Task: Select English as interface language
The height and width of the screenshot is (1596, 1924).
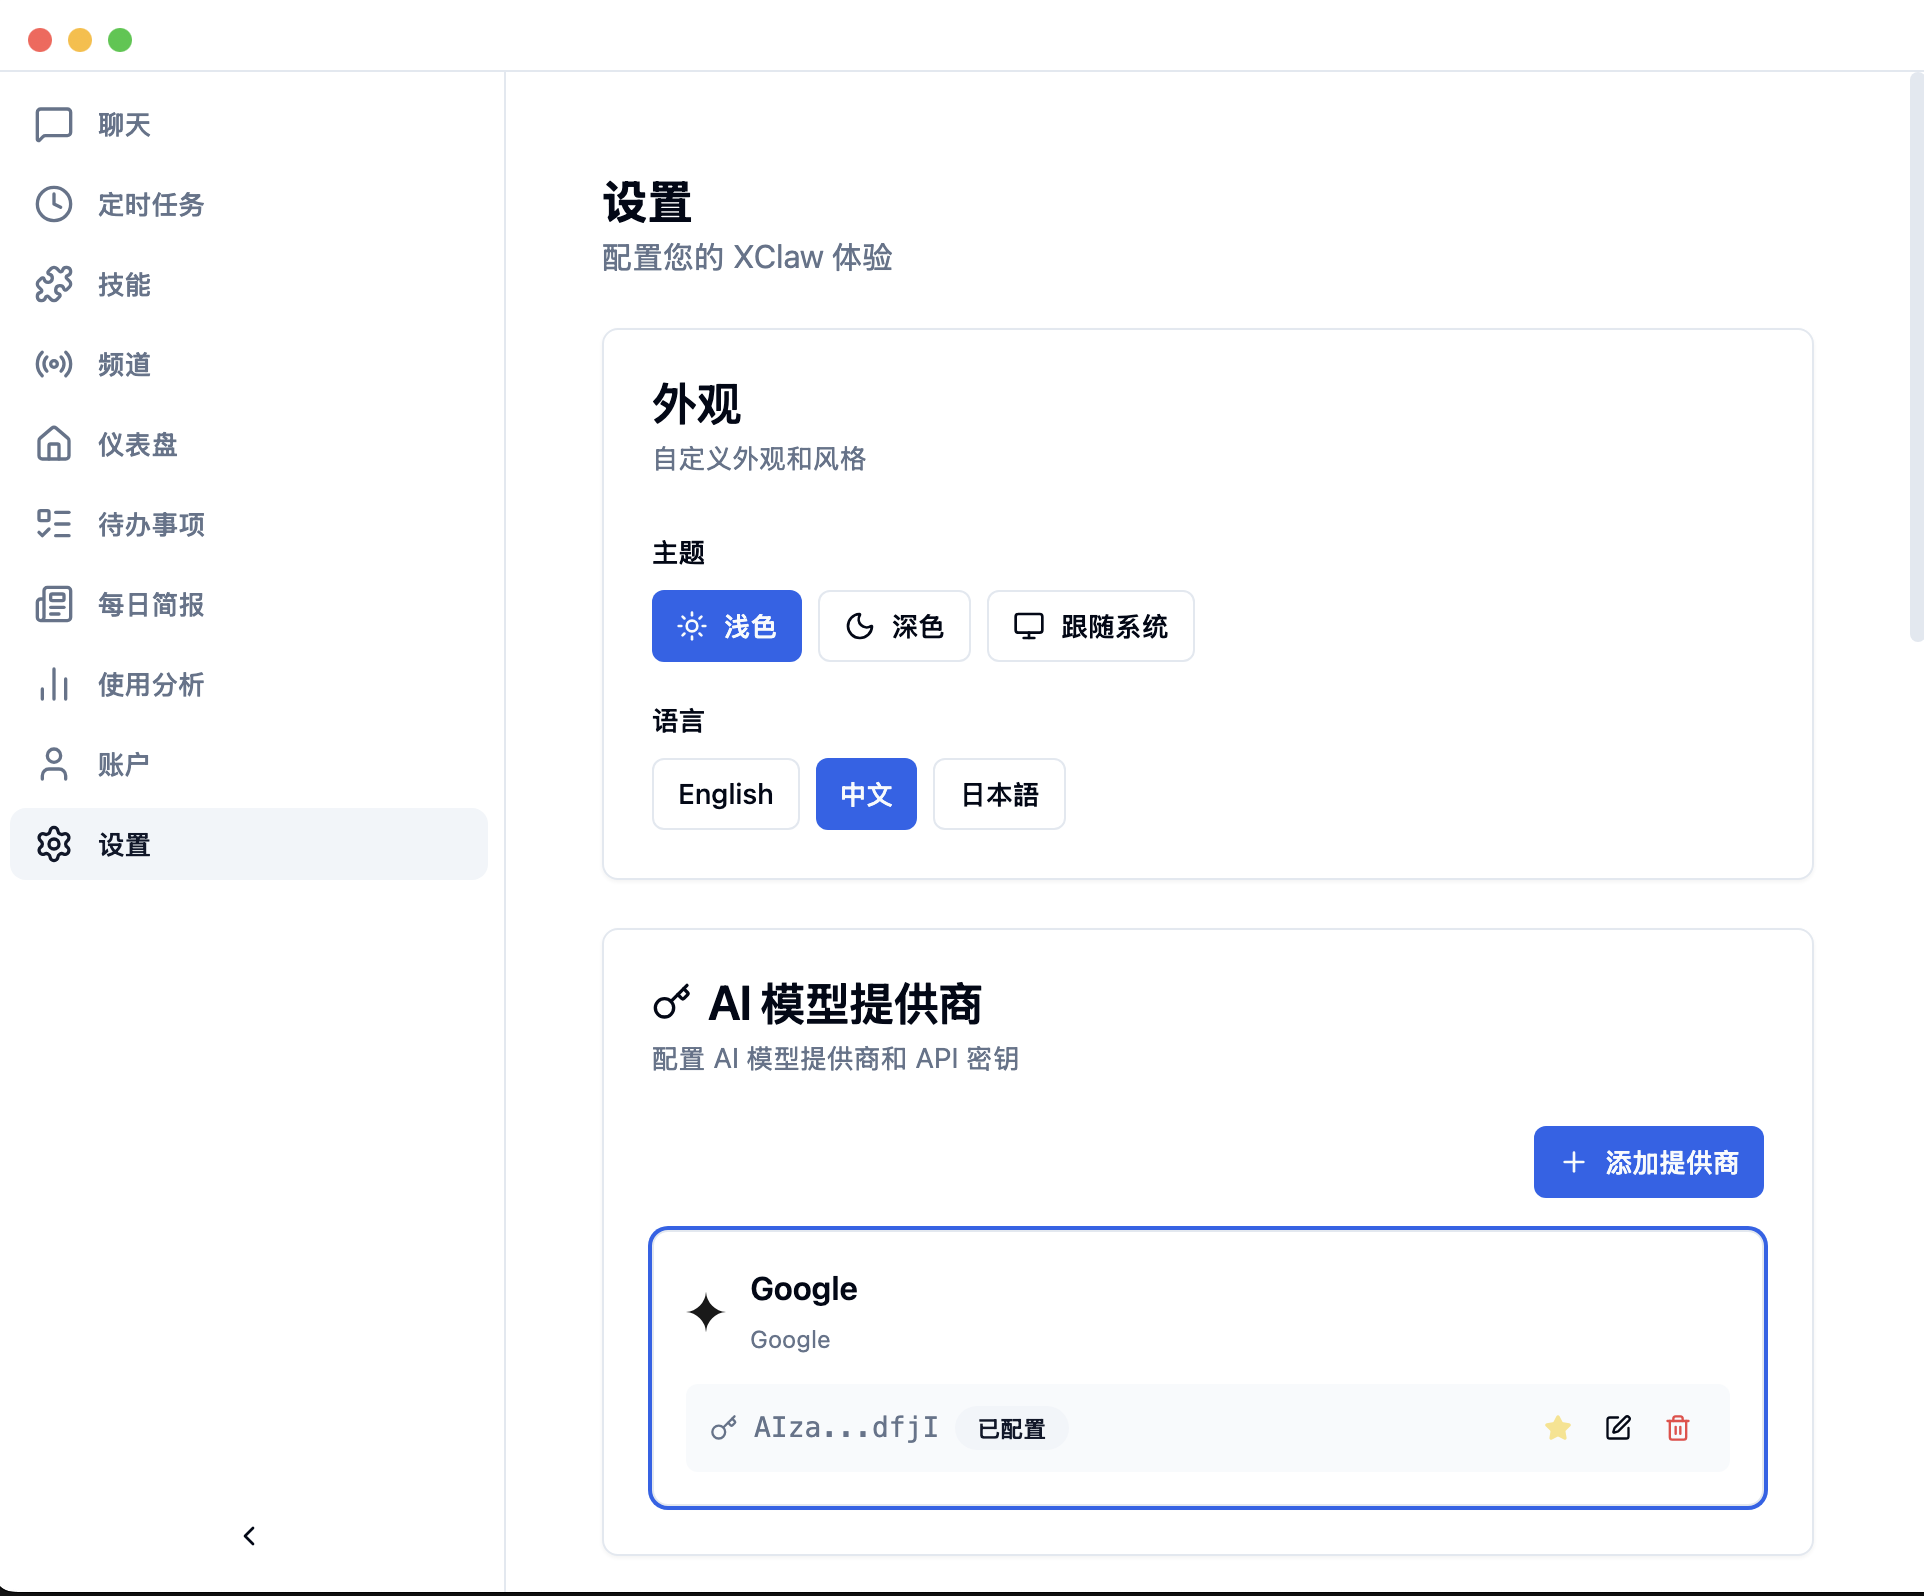Action: click(x=725, y=793)
